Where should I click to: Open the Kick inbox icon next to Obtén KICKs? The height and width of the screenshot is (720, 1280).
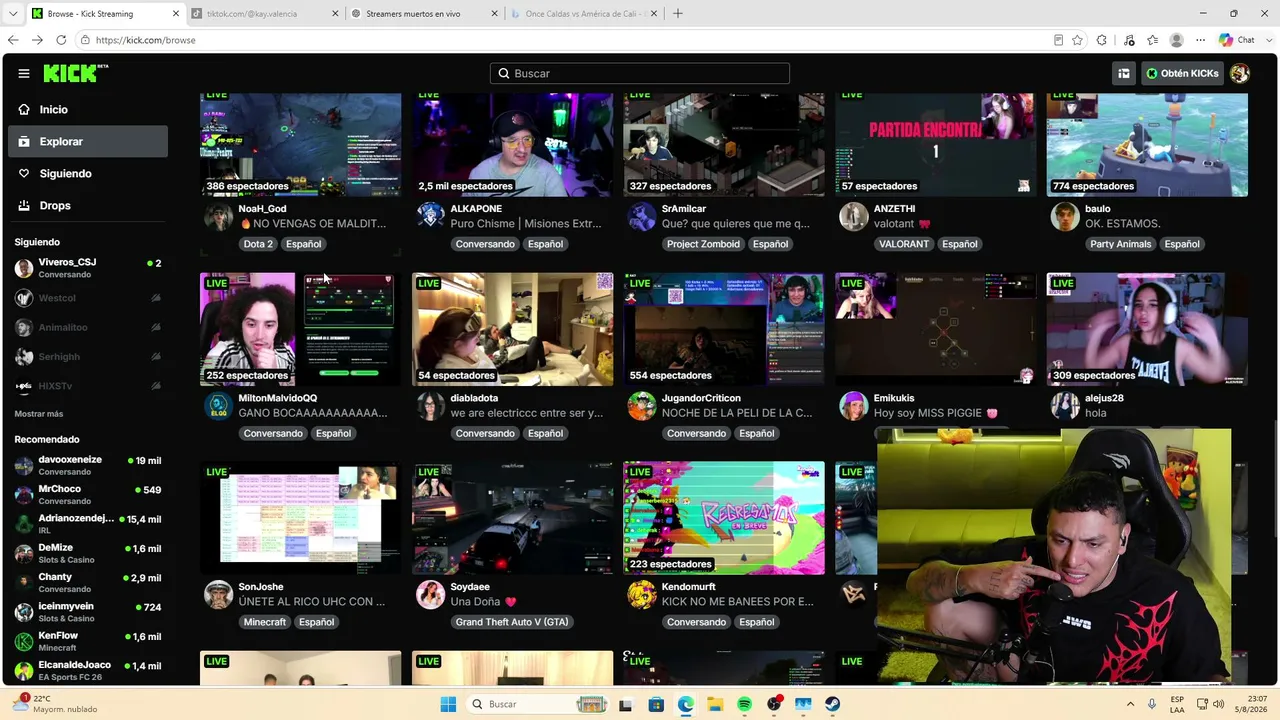1124,73
